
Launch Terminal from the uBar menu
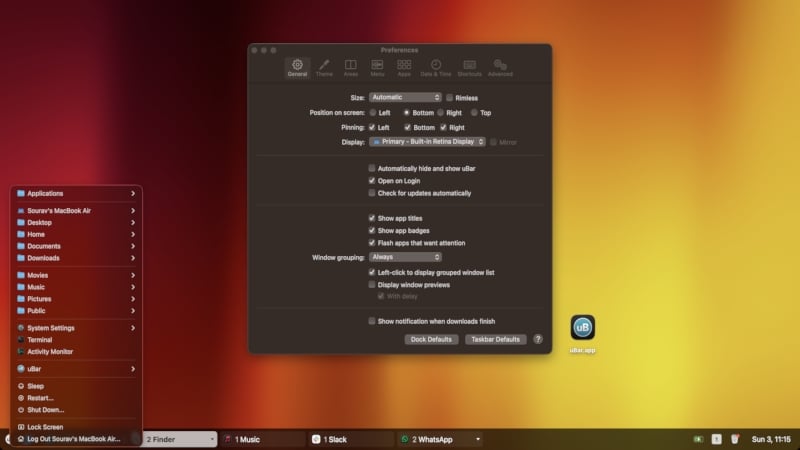point(76,340)
